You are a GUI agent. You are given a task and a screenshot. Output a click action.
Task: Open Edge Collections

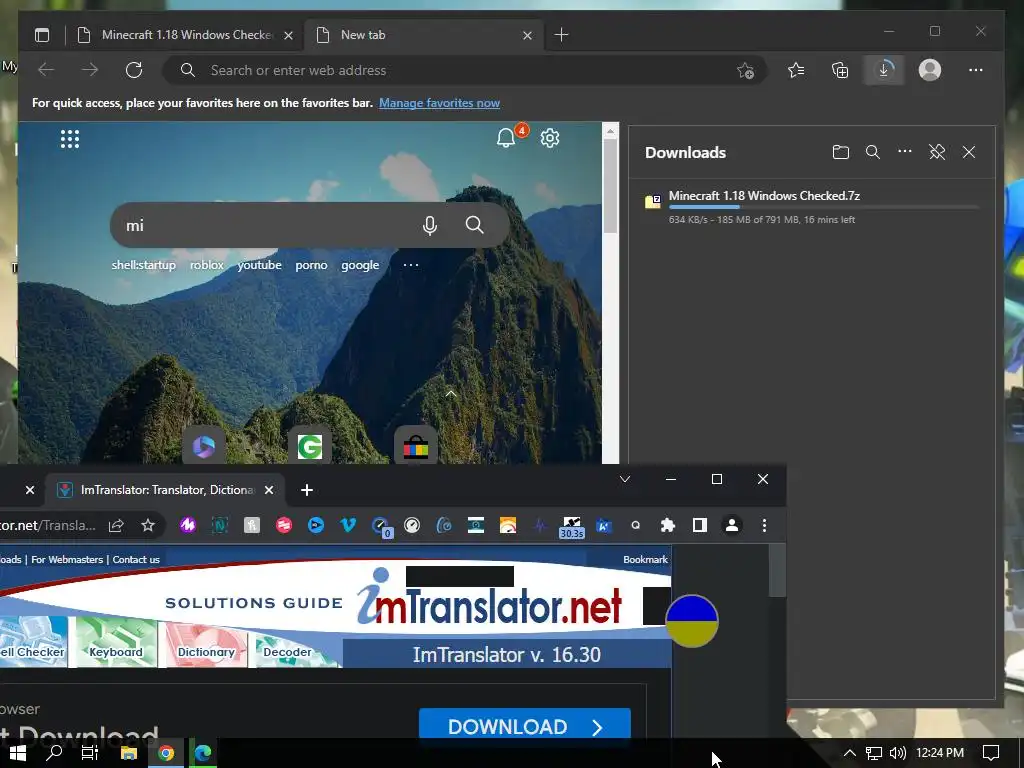(840, 70)
